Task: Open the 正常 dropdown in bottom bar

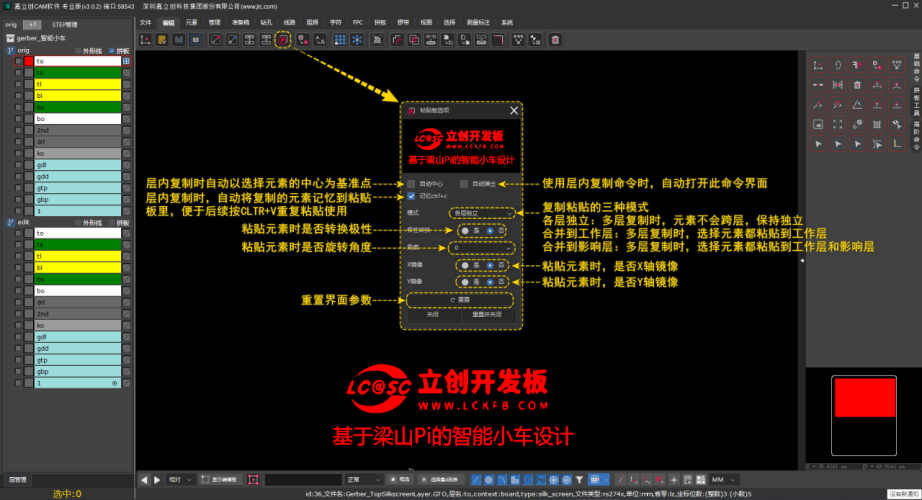Action: coord(365,479)
